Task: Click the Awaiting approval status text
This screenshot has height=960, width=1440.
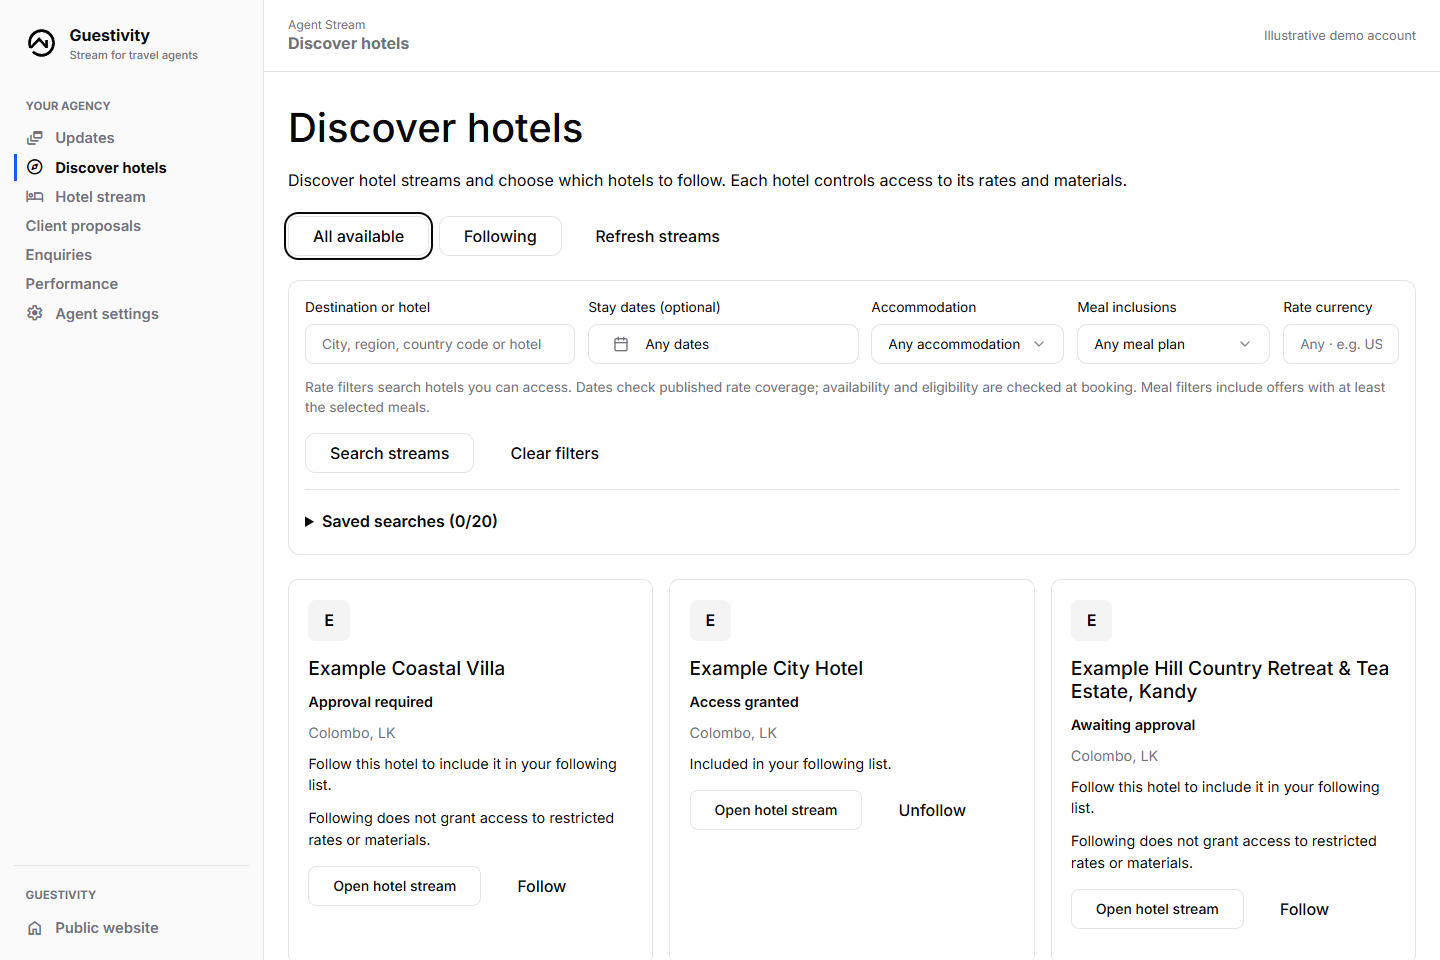Action: click(1133, 725)
